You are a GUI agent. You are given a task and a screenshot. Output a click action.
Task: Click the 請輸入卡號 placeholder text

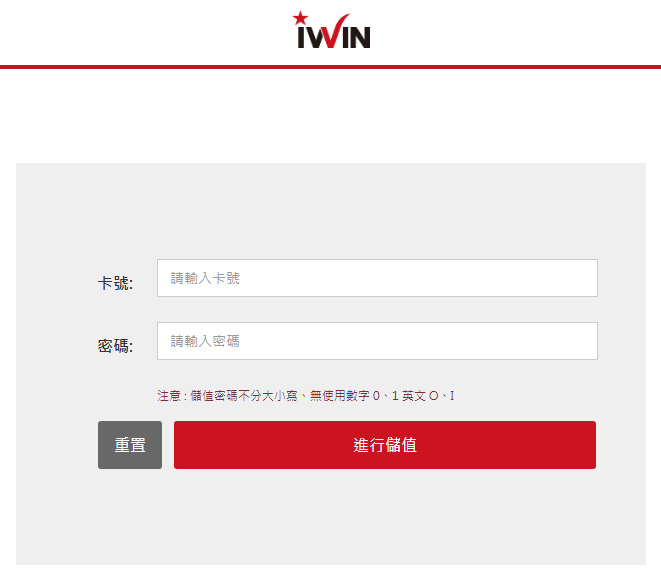(x=205, y=278)
